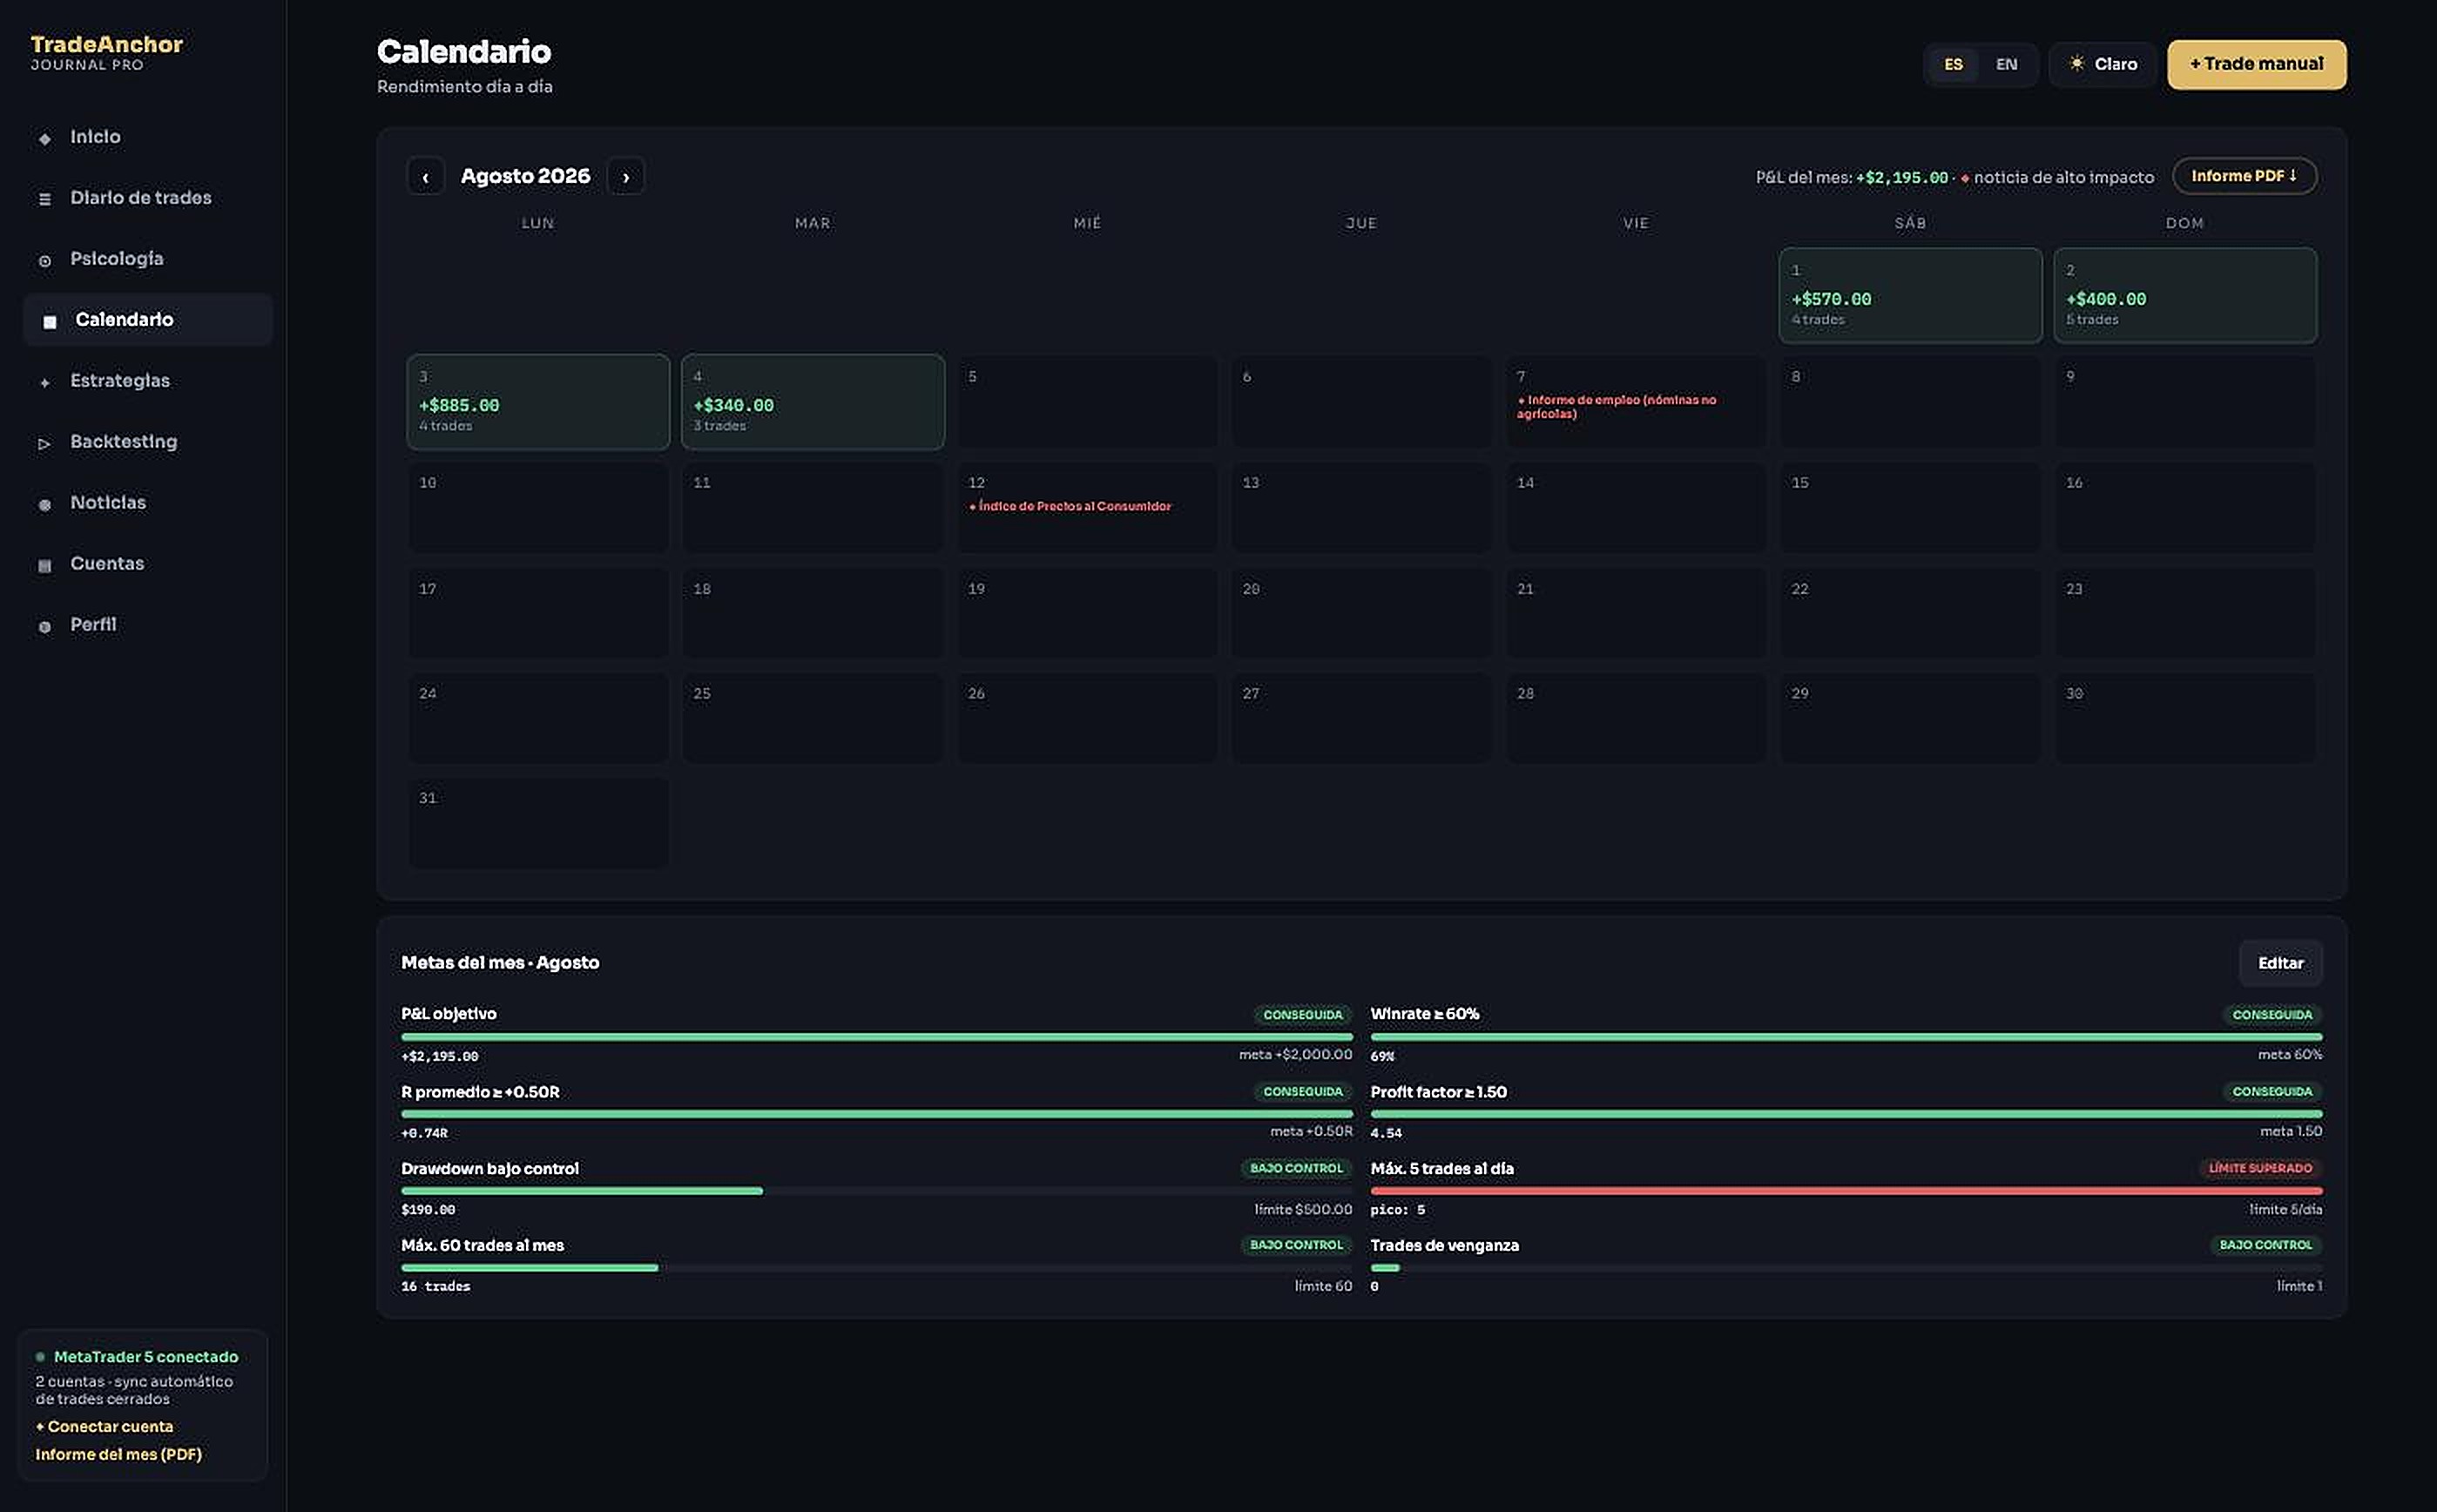2437x1512 pixels.
Task: Open August 1 day cell with +$570.00
Action: 1910,296
